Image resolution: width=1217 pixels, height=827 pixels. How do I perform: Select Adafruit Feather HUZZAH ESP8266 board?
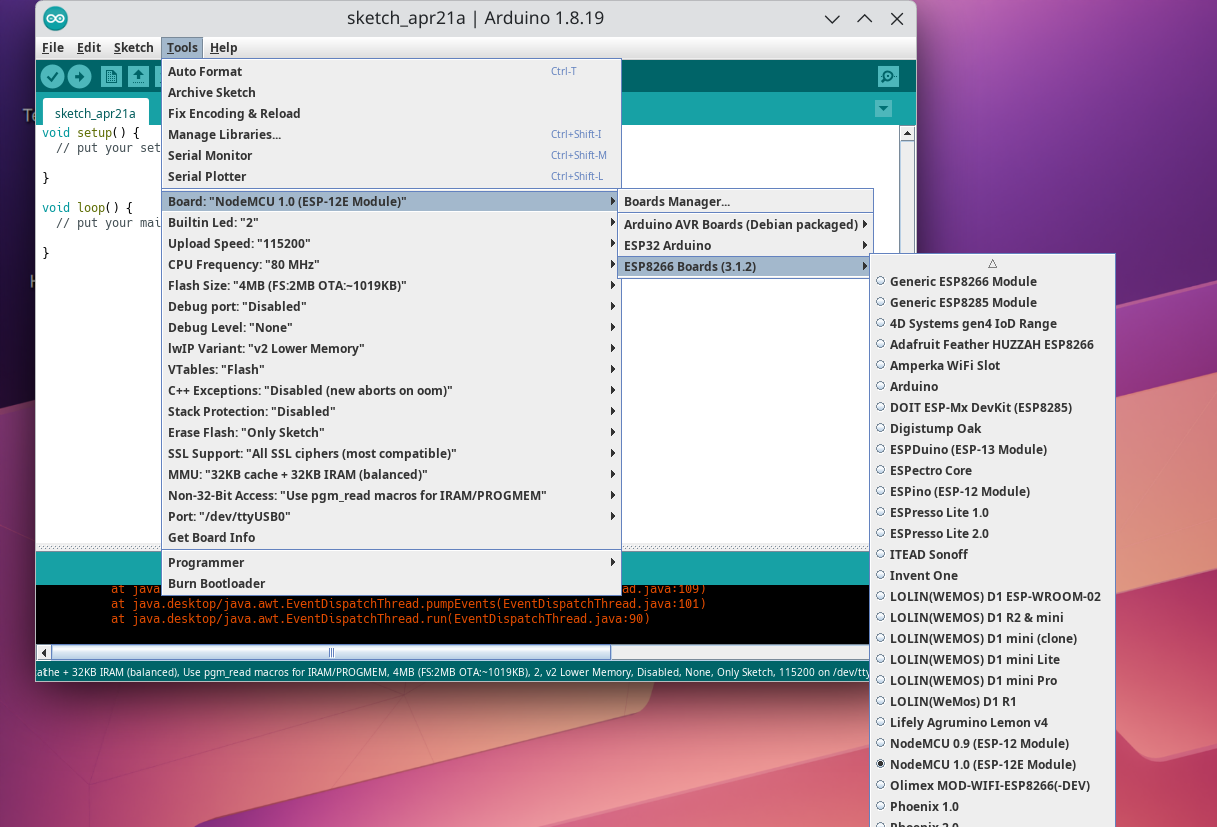(992, 344)
